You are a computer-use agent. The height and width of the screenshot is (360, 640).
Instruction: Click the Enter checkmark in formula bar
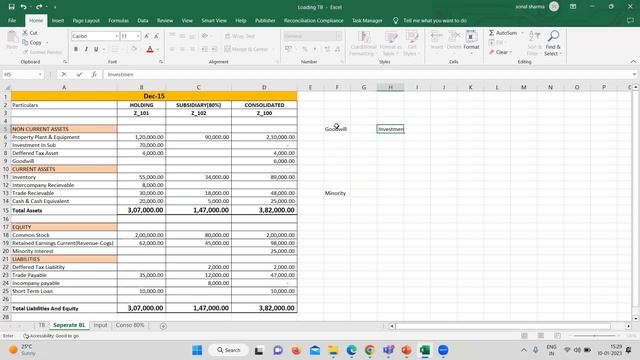tap(79, 74)
